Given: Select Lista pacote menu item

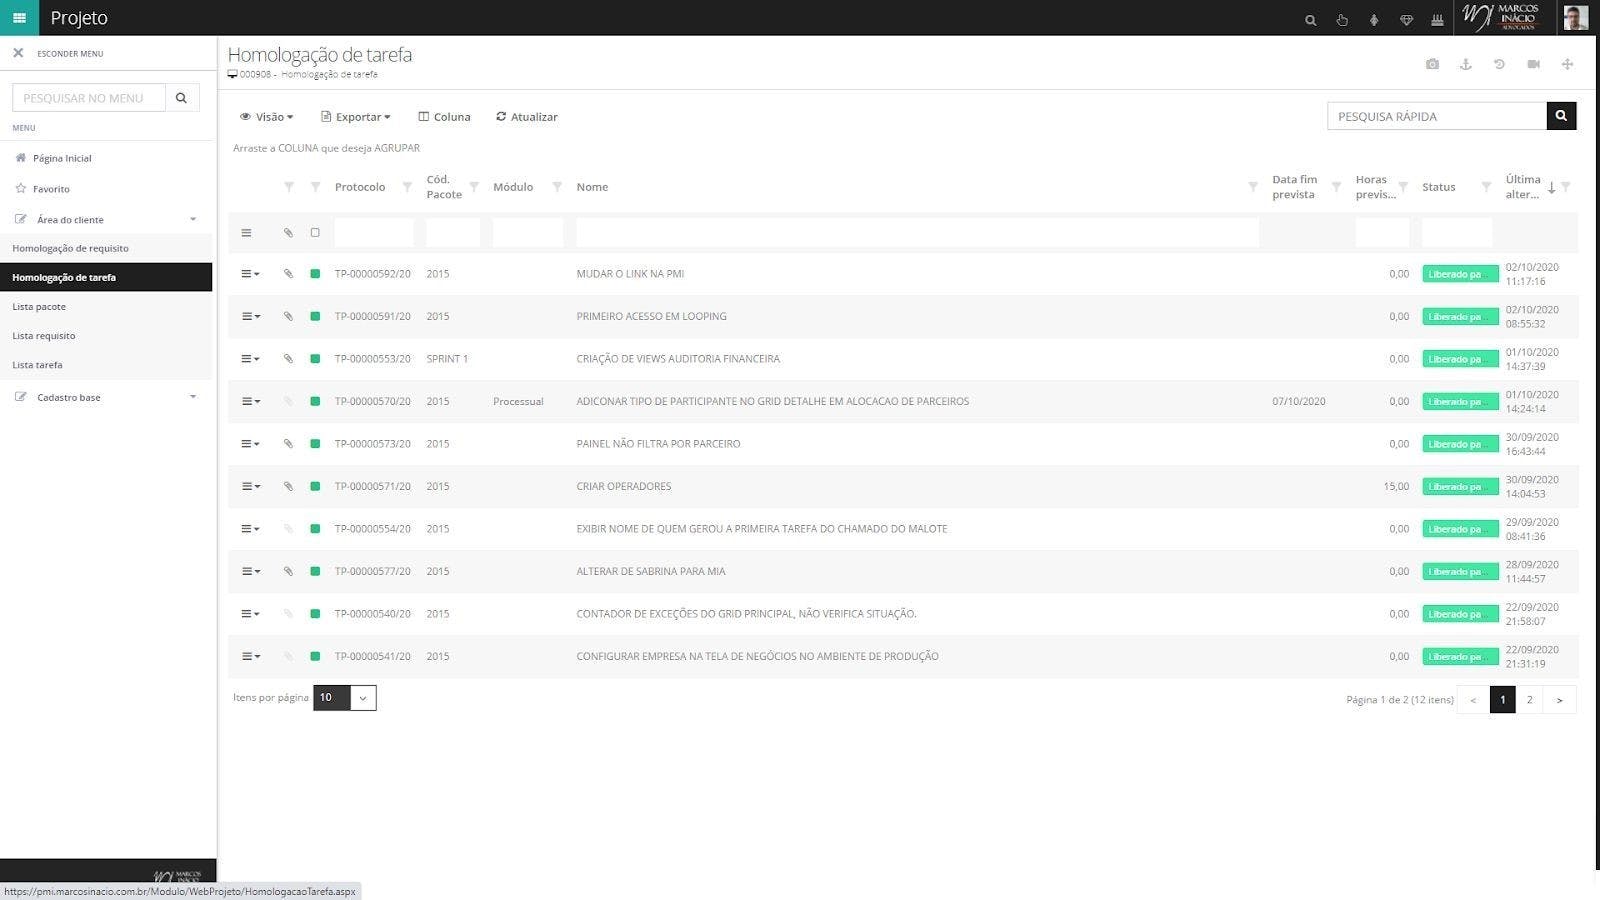Looking at the screenshot, I should 106,307.
